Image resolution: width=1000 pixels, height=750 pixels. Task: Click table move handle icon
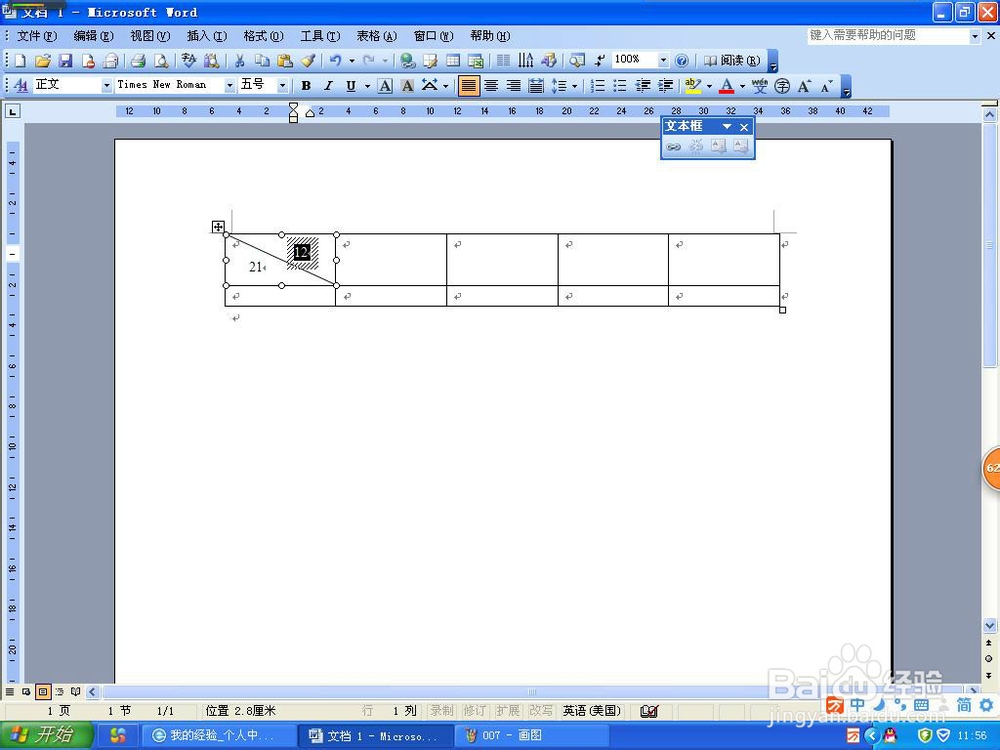pyautogui.click(x=218, y=226)
